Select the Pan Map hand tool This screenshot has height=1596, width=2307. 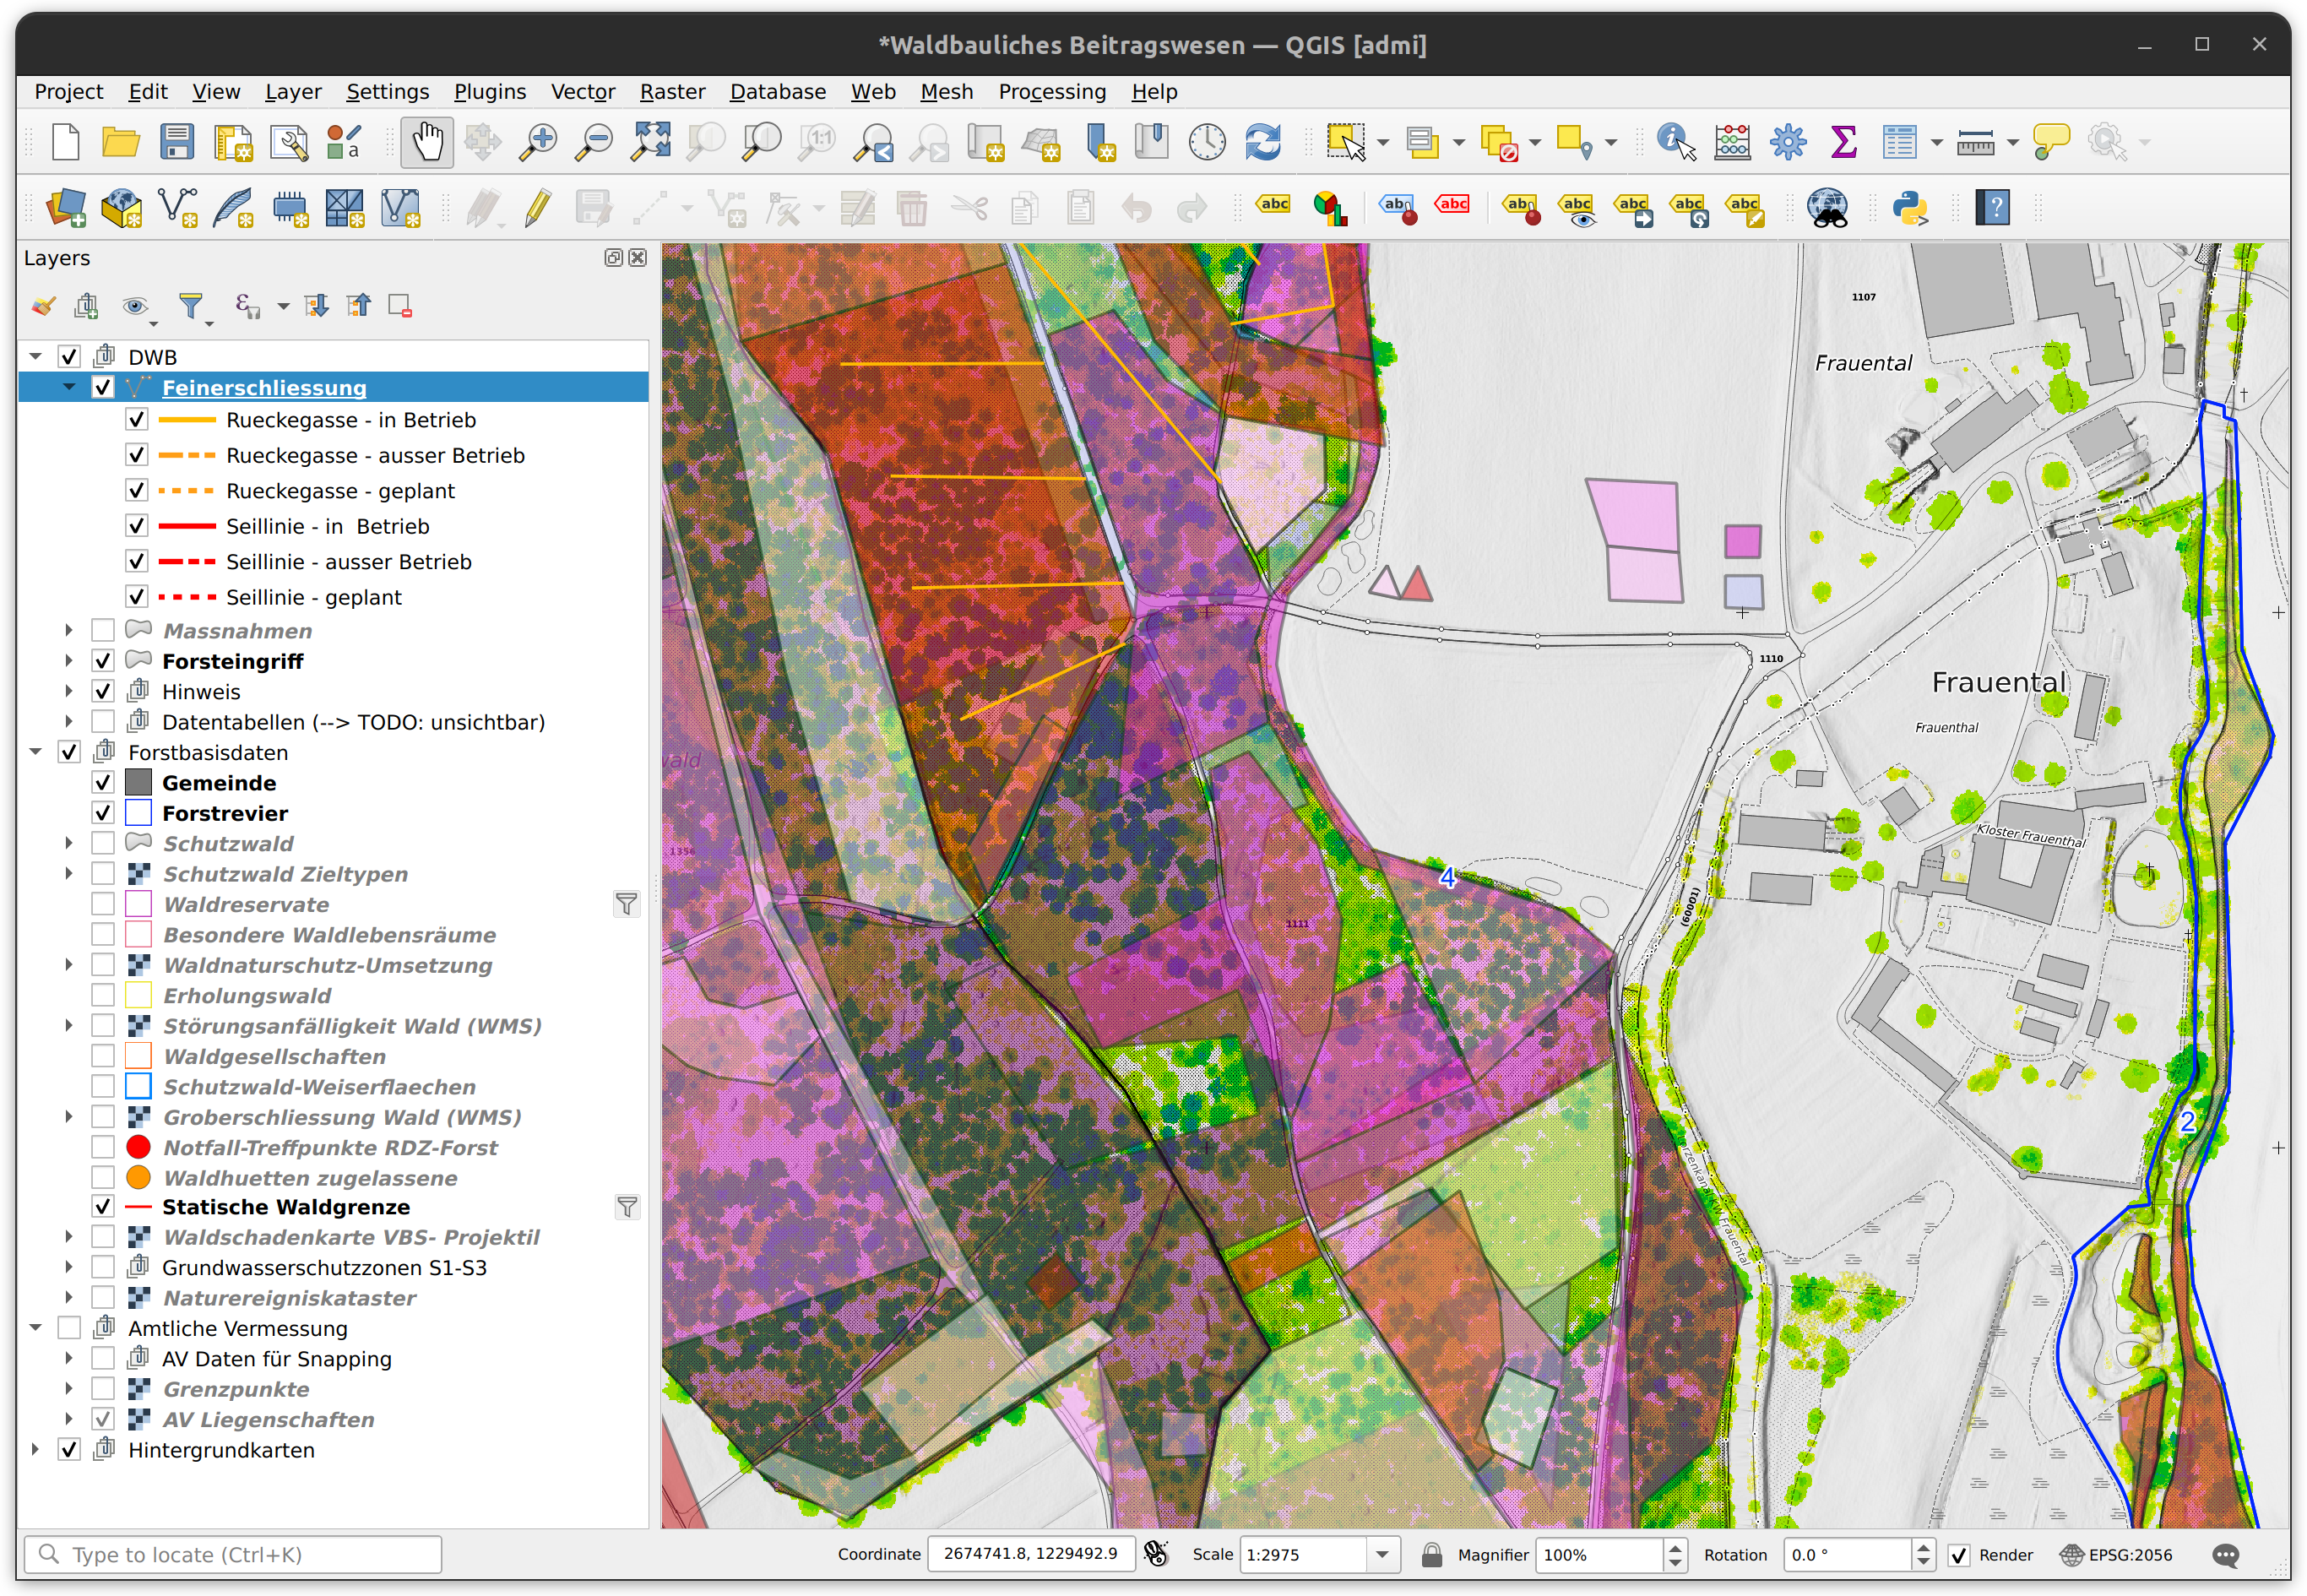coord(427,142)
